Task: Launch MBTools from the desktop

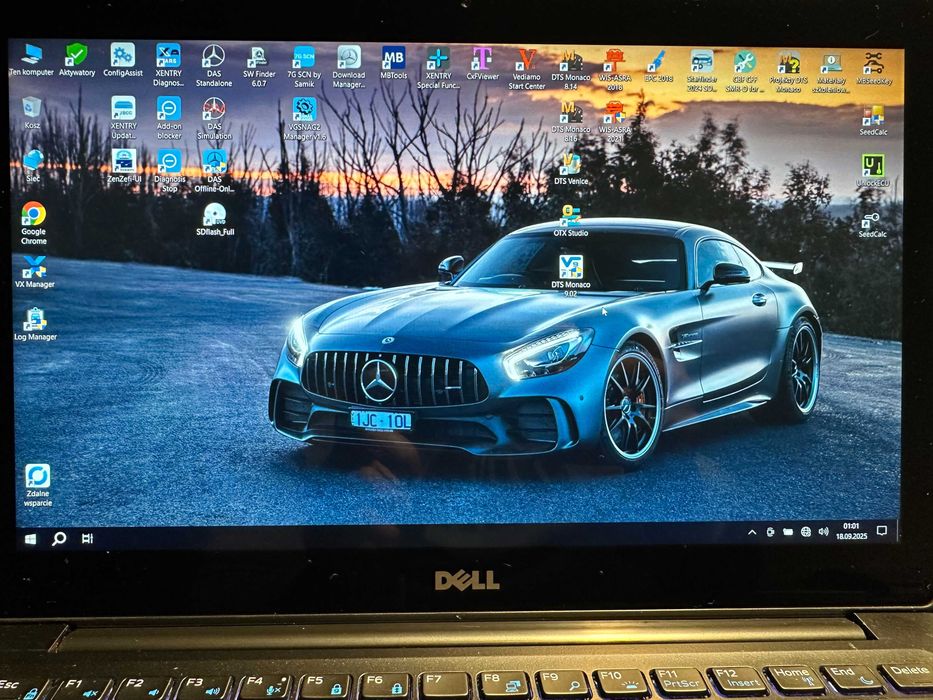Action: [393, 62]
